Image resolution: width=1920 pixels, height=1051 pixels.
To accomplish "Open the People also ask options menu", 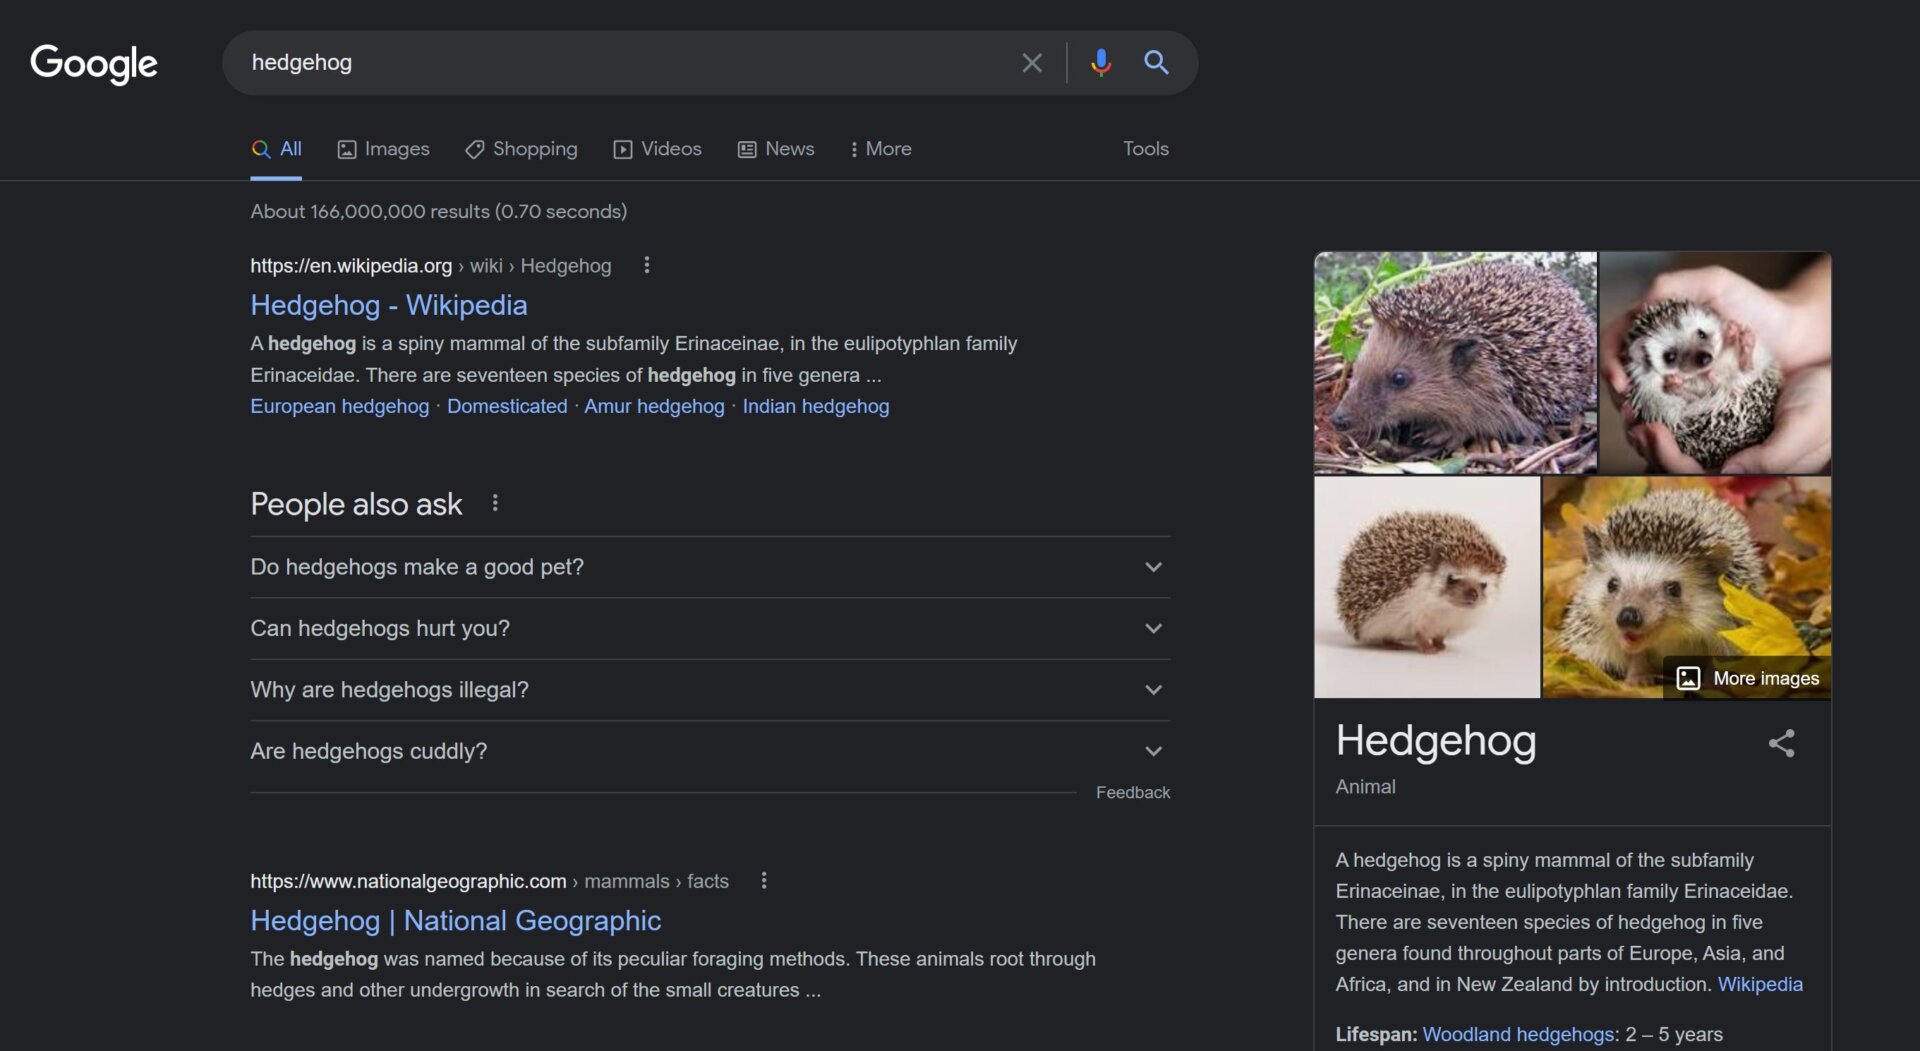I will (x=494, y=503).
